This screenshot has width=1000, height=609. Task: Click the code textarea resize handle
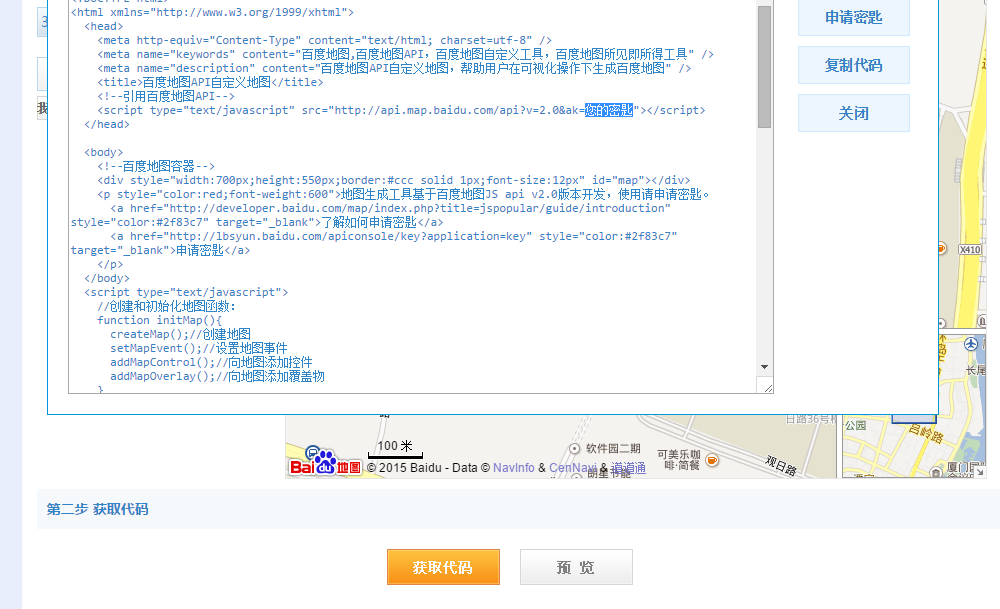(x=767, y=388)
